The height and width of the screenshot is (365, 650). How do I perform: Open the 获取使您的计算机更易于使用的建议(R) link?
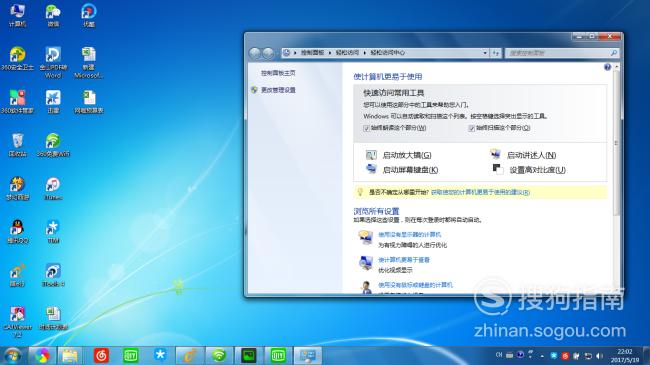coord(480,192)
